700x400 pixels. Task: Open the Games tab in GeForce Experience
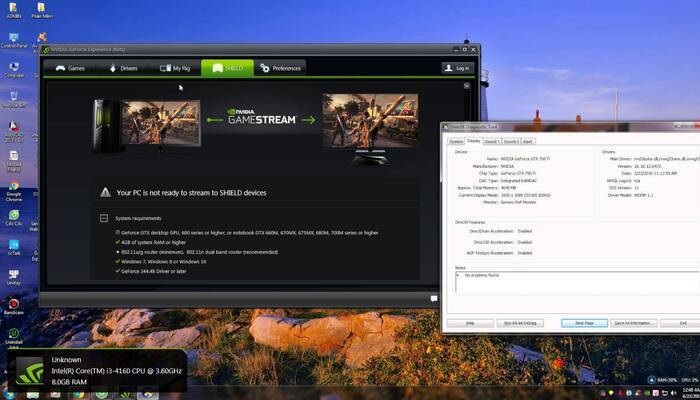point(70,68)
